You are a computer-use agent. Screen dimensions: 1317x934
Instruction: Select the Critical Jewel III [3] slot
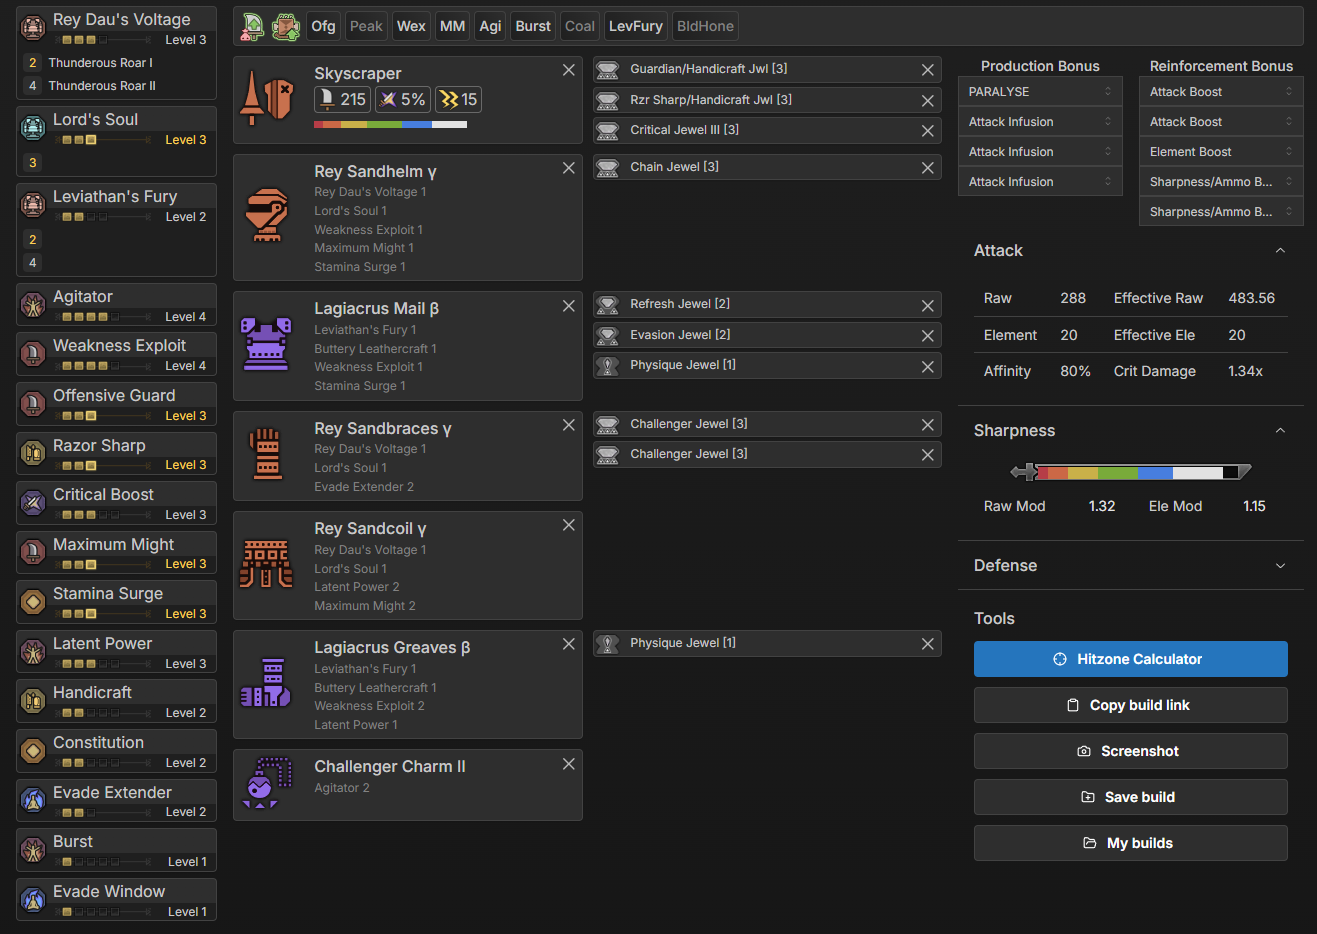point(767,130)
